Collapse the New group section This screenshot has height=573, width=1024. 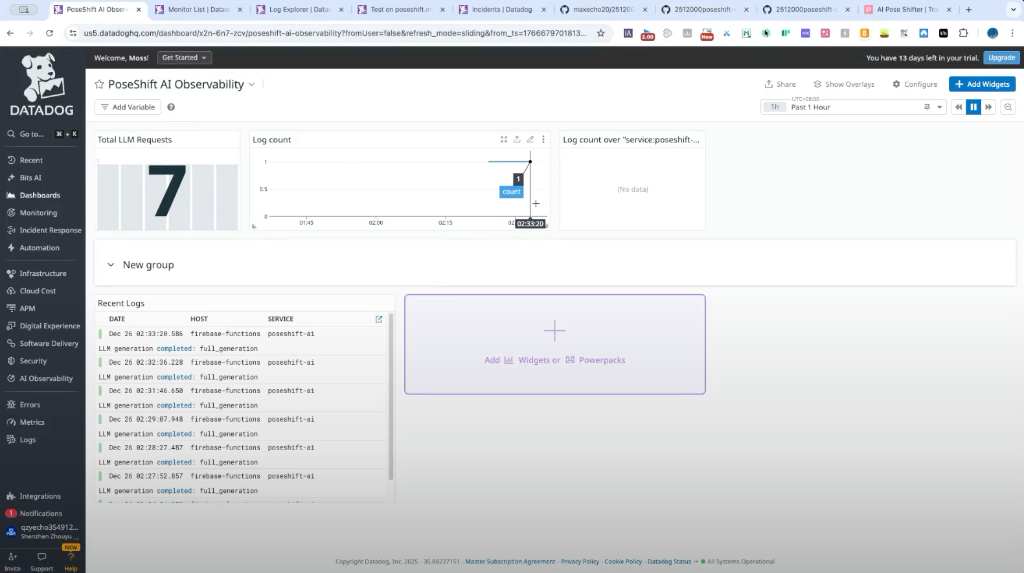pyautogui.click(x=110, y=265)
